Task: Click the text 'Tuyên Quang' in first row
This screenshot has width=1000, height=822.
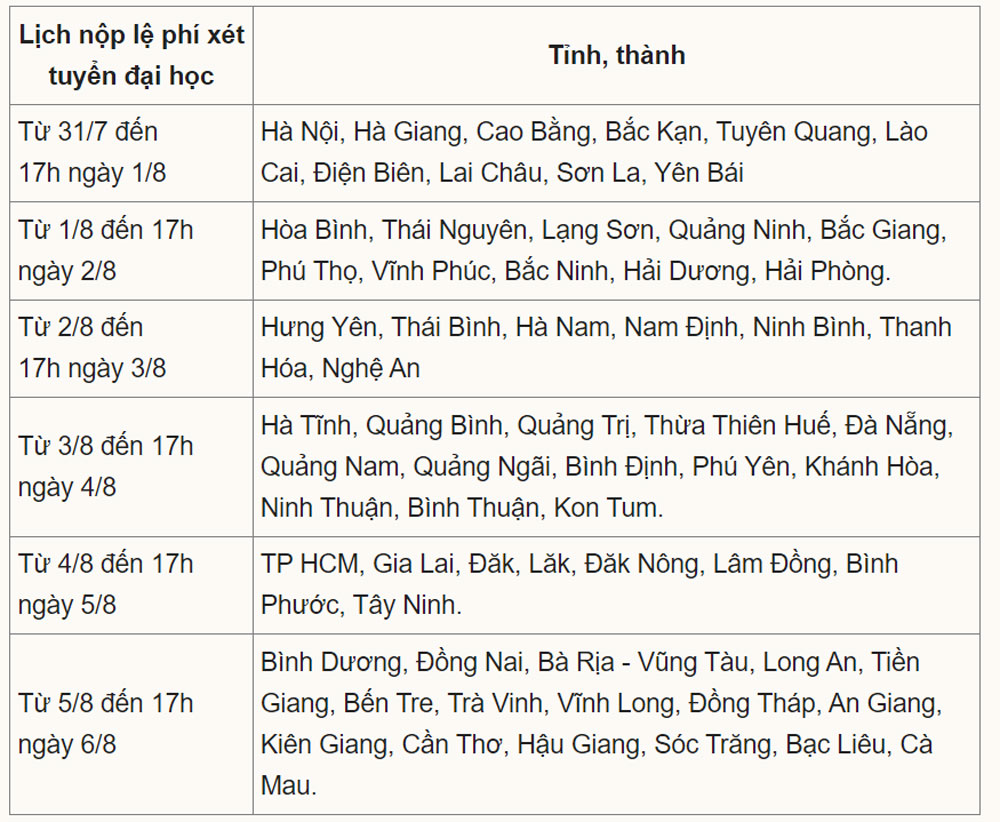Action: tap(791, 133)
